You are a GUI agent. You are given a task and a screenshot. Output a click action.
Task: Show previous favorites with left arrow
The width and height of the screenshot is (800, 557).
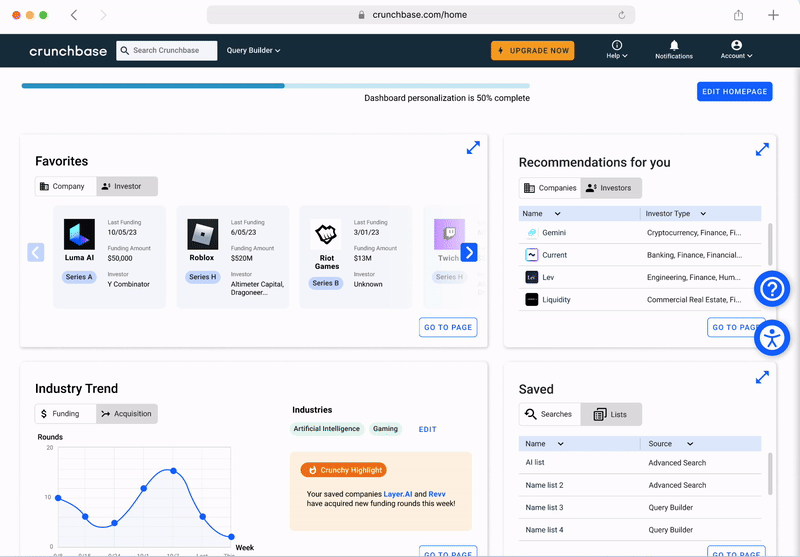36,252
